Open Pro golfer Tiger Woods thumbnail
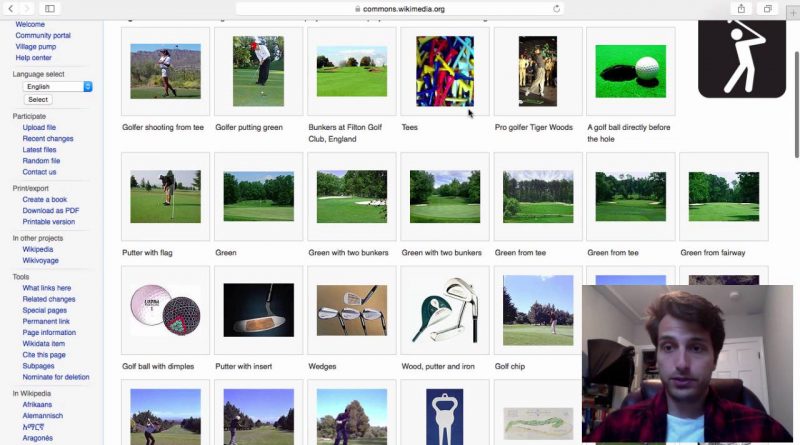 [538, 71]
